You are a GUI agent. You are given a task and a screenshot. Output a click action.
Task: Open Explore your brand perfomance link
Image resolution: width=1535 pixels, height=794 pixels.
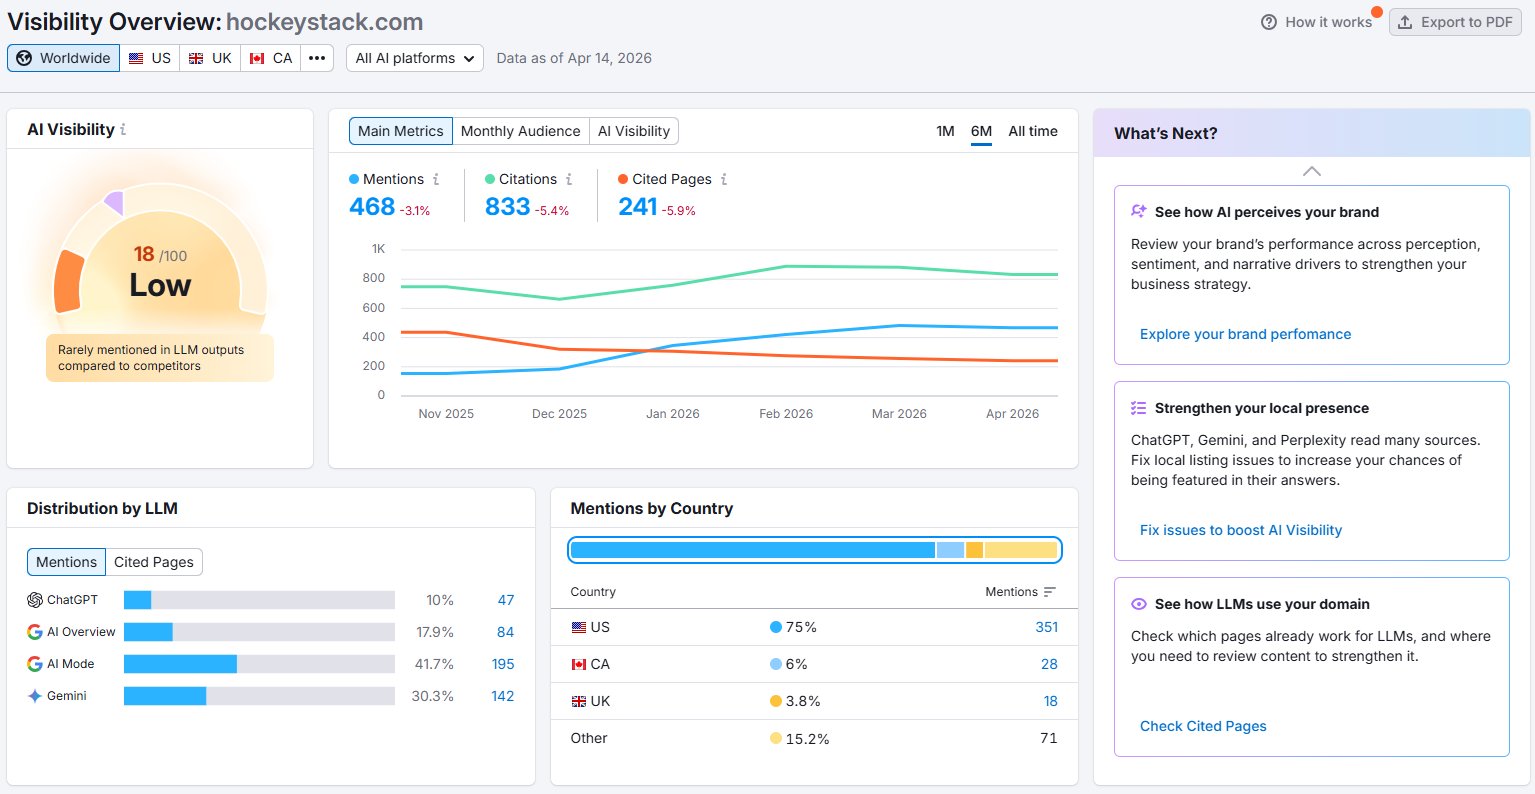[1245, 334]
